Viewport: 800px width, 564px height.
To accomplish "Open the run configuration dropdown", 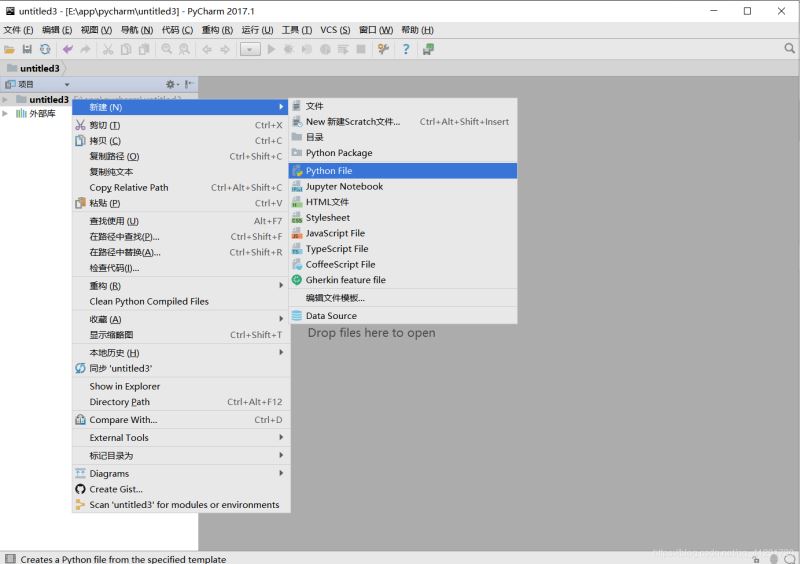I will [x=250, y=50].
